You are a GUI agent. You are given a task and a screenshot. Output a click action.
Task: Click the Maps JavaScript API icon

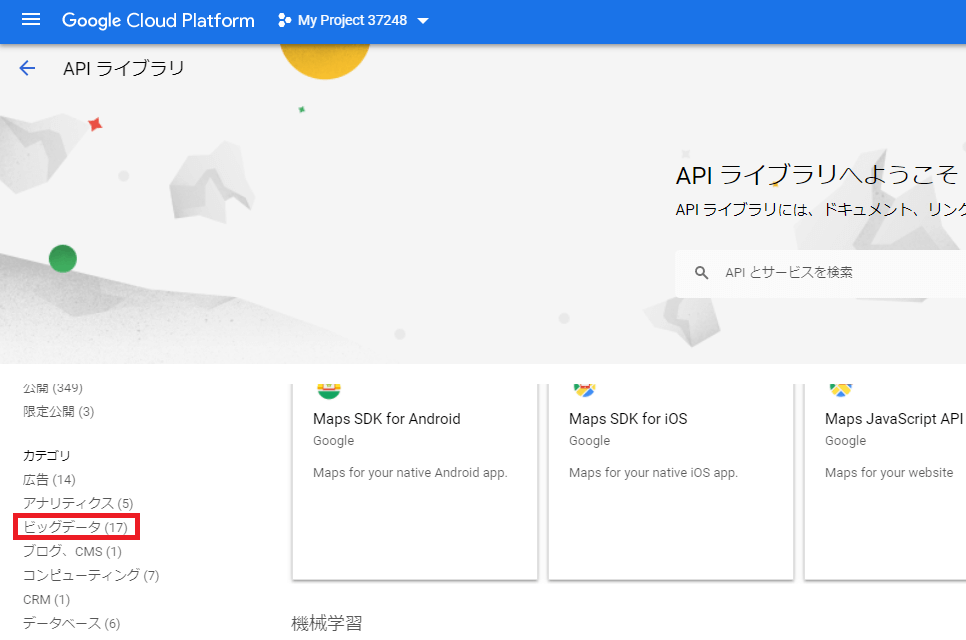click(840, 390)
